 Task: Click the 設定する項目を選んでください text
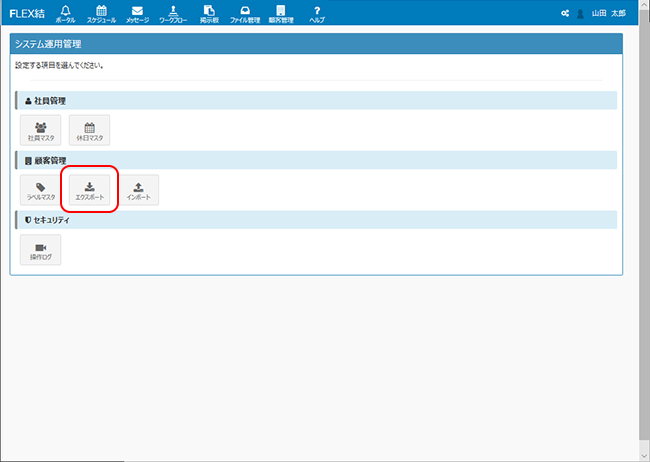tap(59, 66)
